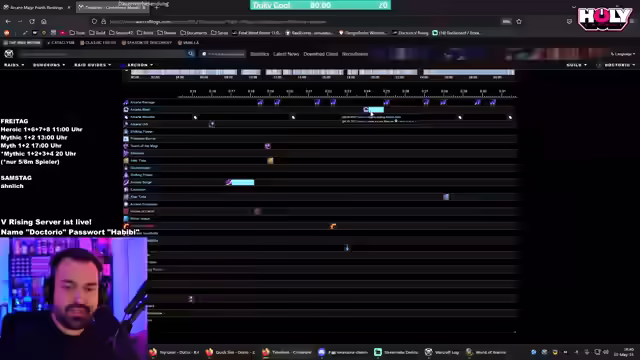
Task: Open the Gold bookmarks folder
Action: pos(97,33)
